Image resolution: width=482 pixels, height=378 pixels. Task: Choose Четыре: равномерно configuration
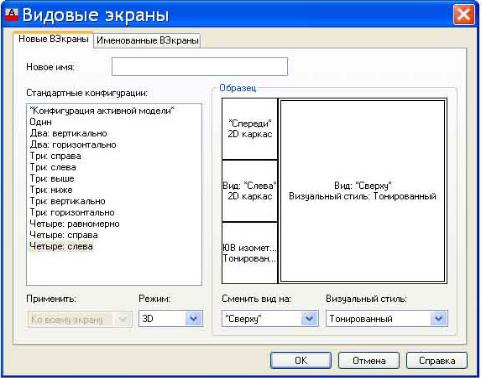[74, 224]
